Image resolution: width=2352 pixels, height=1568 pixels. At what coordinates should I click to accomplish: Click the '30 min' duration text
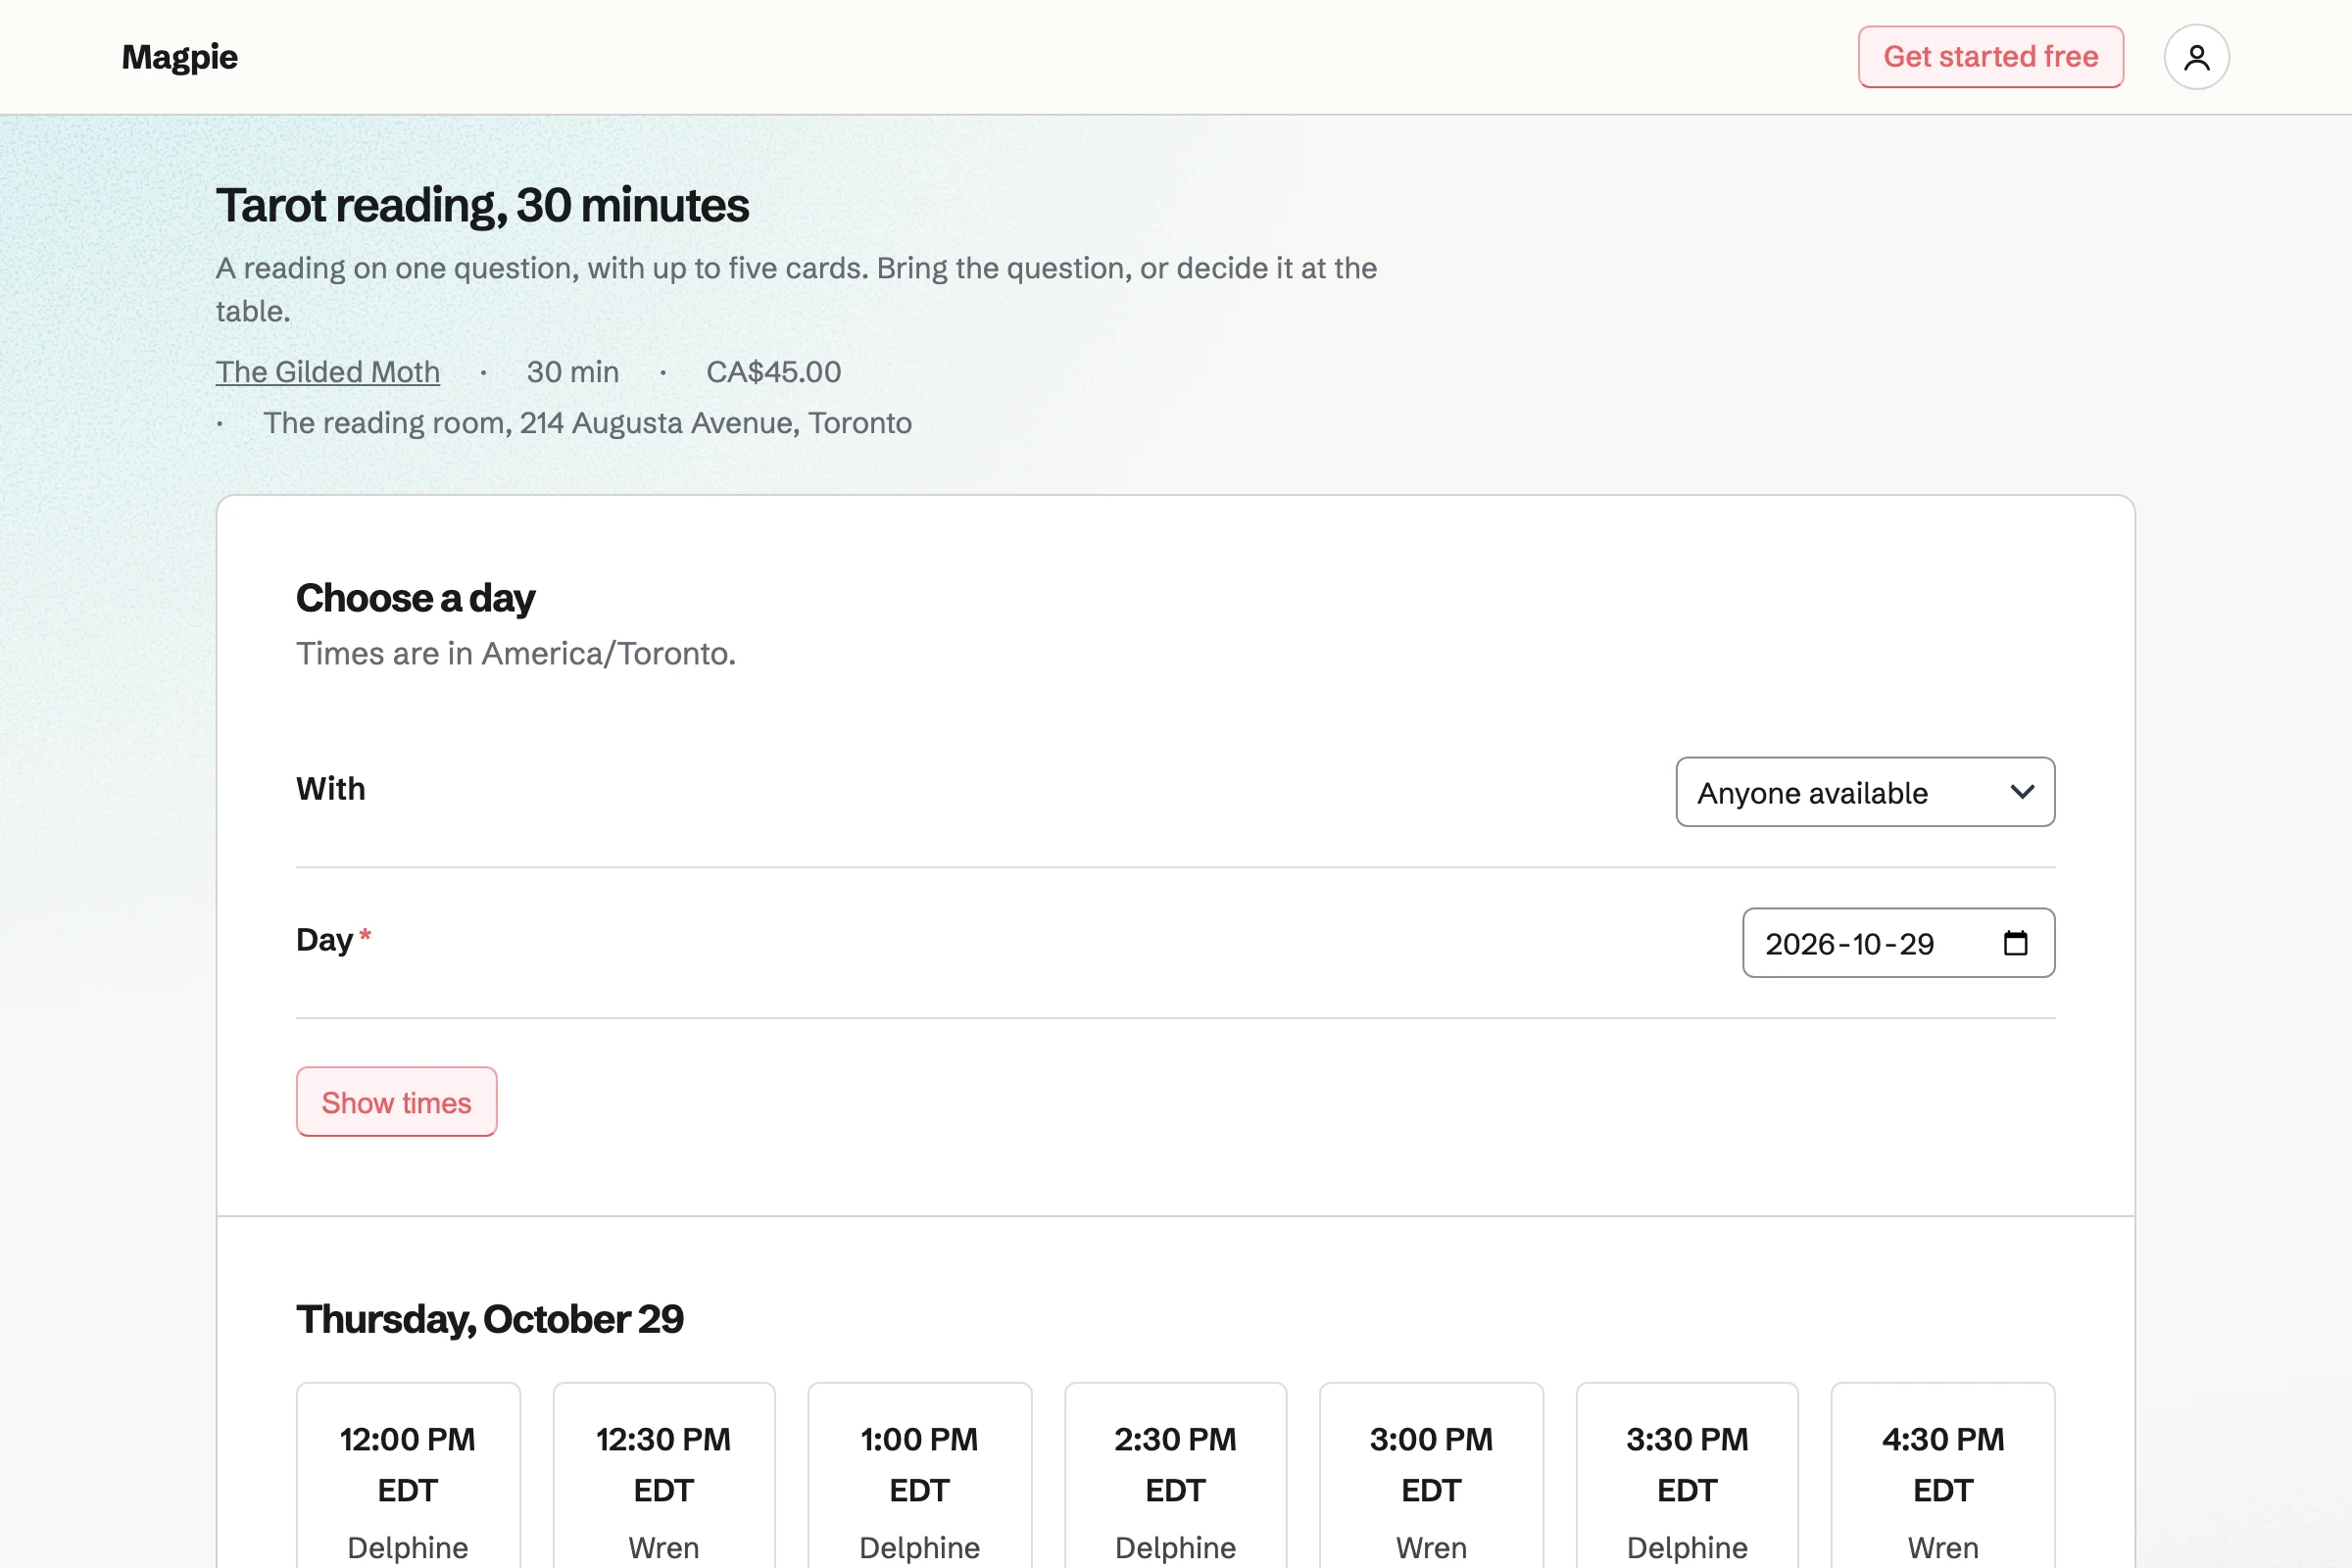pyautogui.click(x=573, y=372)
